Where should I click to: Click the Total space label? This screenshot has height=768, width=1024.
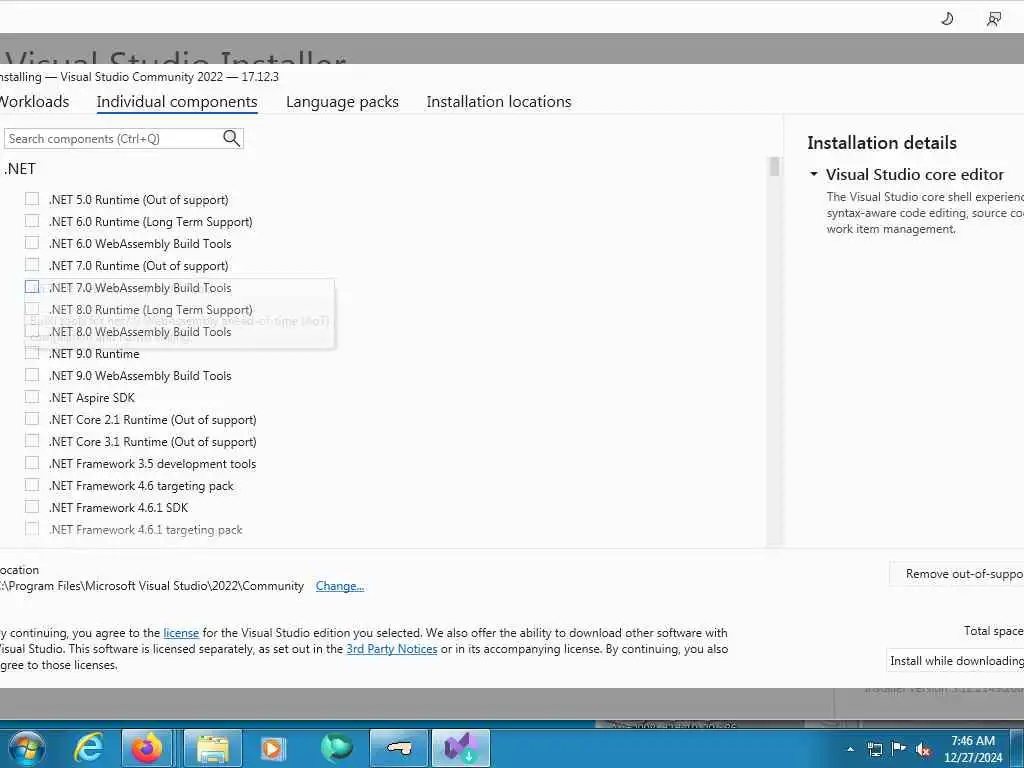click(x=993, y=631)
